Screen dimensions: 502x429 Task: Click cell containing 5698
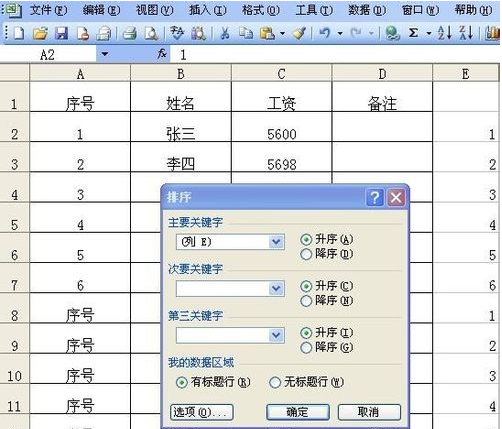click(x=281, y=157)
